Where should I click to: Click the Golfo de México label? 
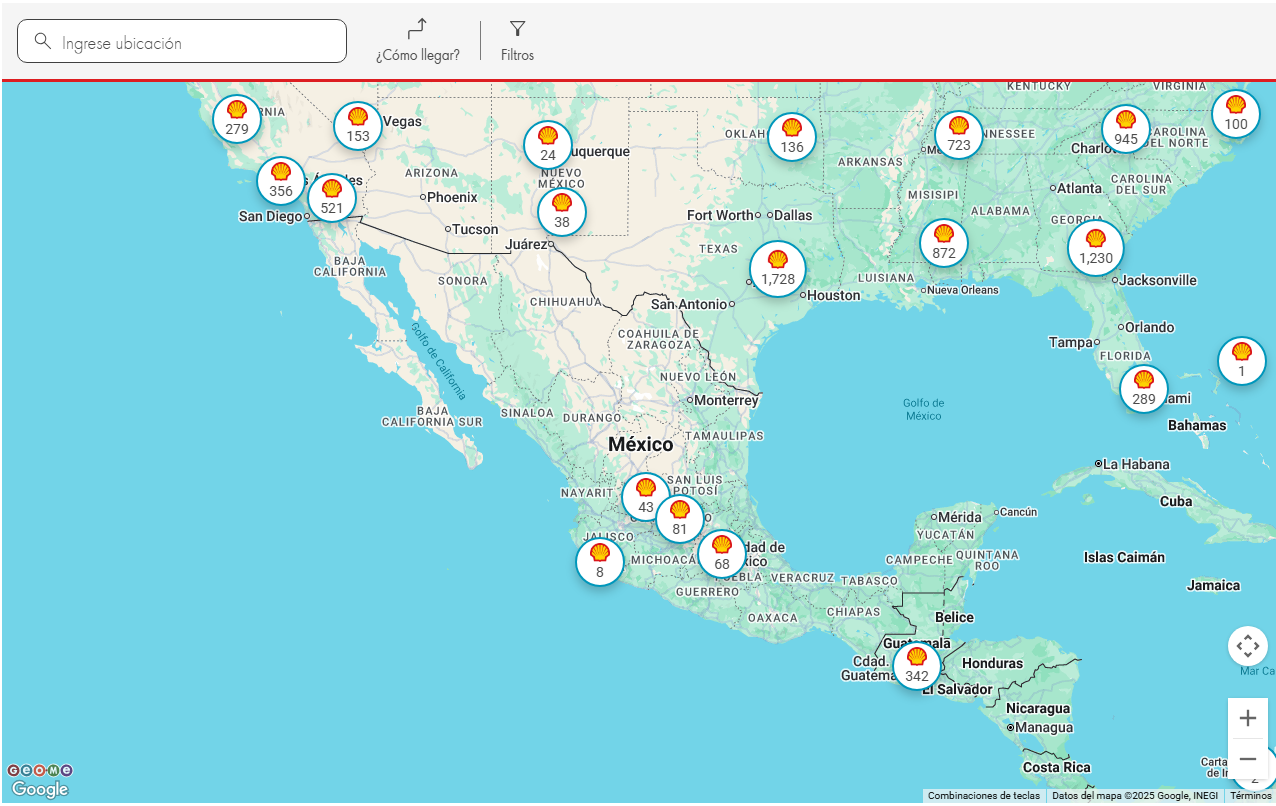[x=924, y=409]
